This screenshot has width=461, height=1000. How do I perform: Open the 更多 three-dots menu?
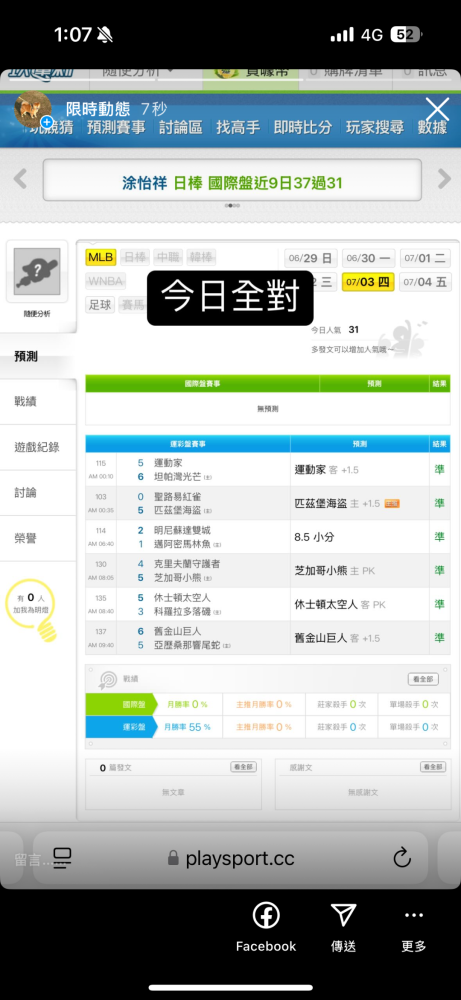pyautogui.click(x=414, y=915)
